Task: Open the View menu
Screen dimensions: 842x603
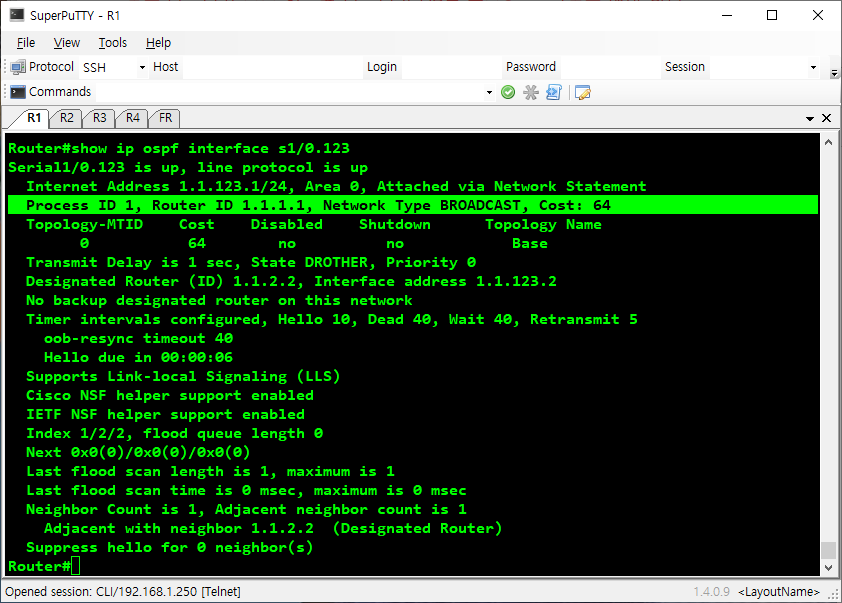Action: (67, 43)
